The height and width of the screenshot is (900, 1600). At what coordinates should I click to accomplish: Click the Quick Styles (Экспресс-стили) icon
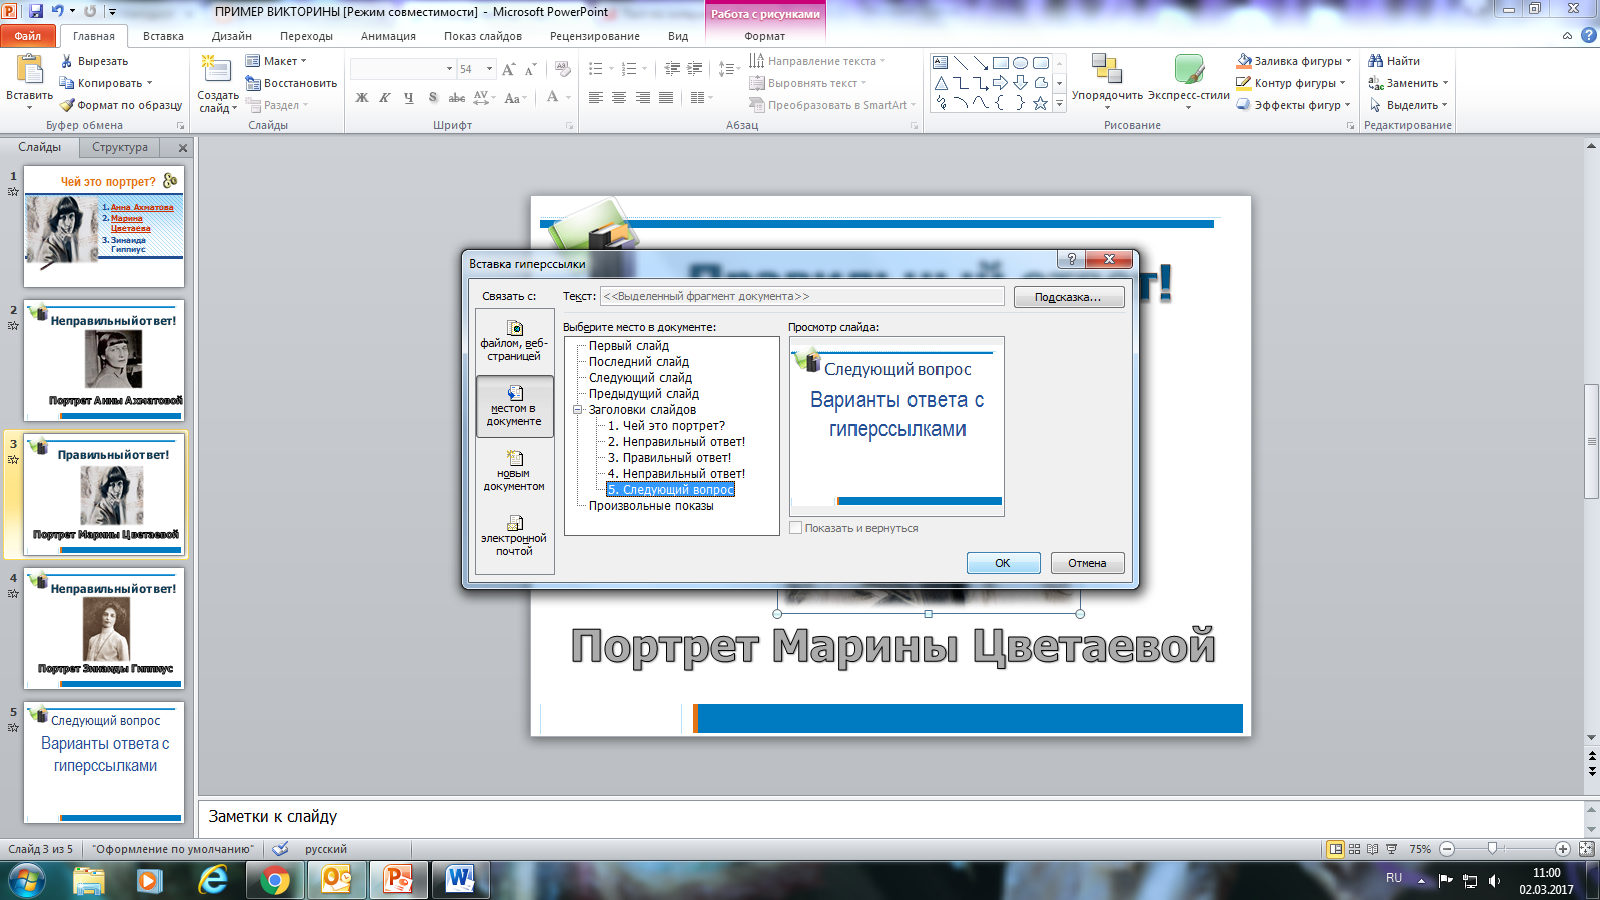click(x=1189, y=69)
